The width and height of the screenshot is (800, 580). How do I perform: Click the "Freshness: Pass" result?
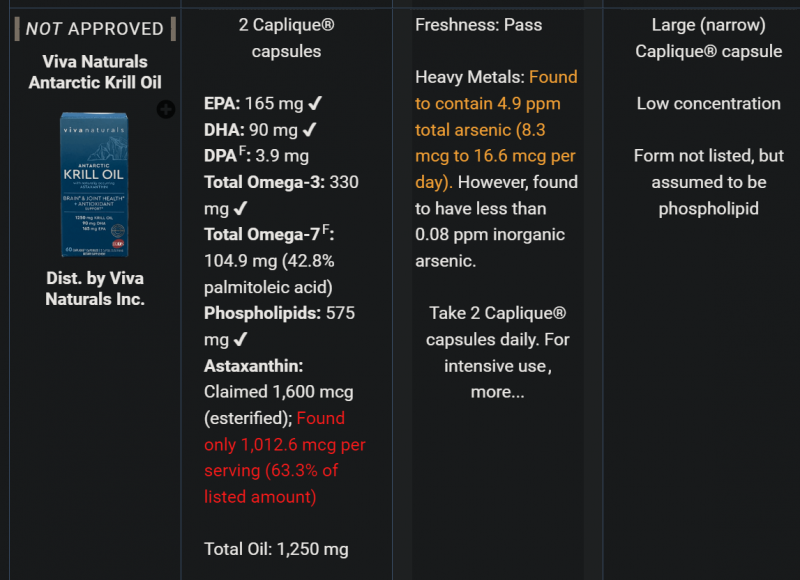pos(479,25)
